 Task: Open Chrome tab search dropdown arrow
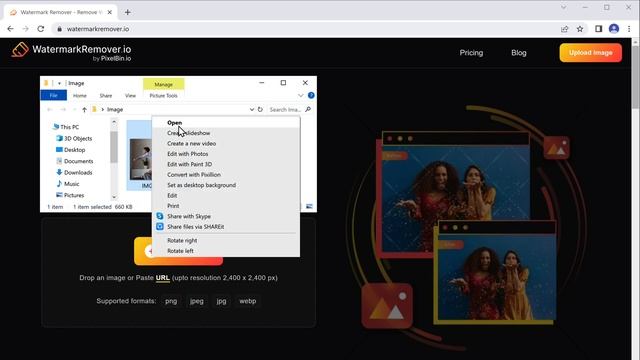(x=563, y=7)
